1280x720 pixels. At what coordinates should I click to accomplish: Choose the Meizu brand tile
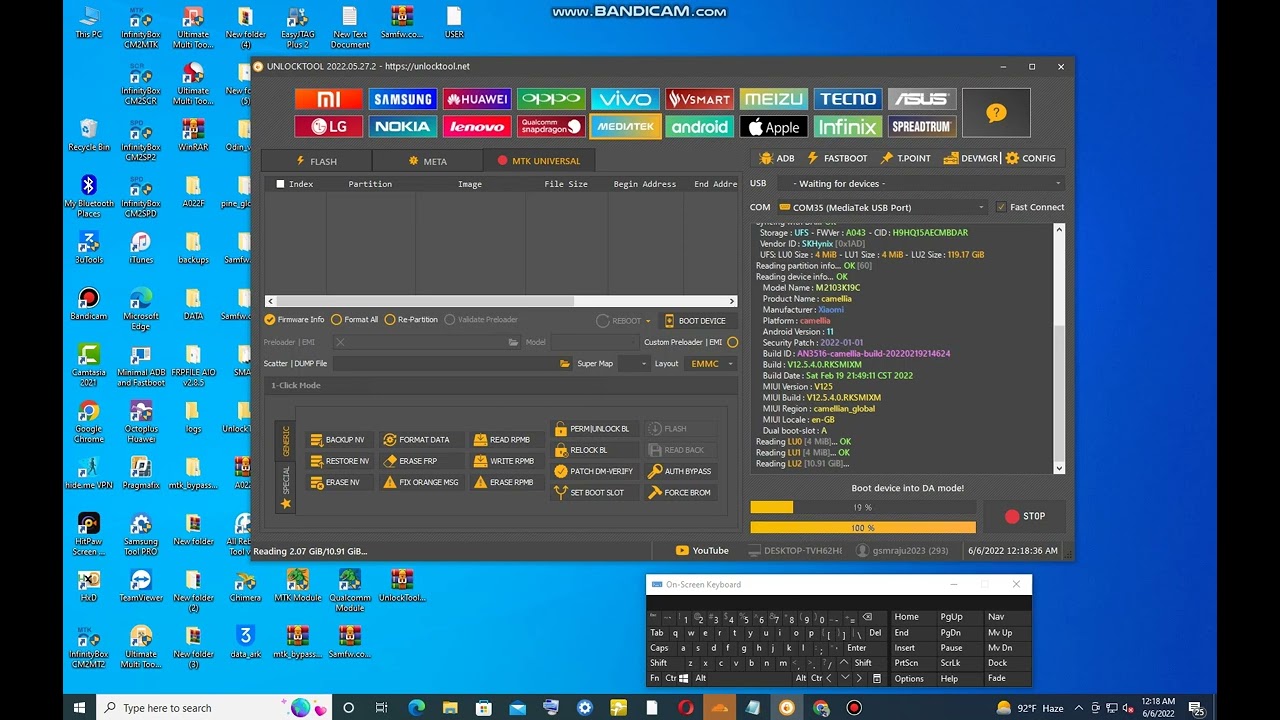click(773, 99)
